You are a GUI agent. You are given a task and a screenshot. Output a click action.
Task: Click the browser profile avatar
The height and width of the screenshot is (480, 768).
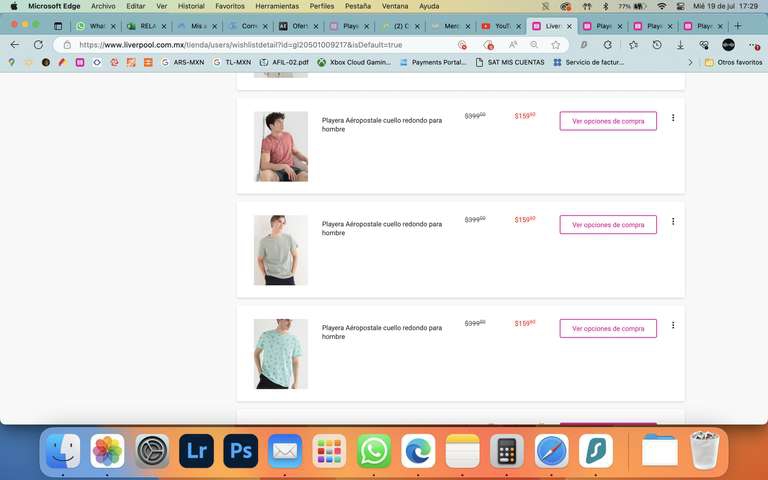pos(728,45)
